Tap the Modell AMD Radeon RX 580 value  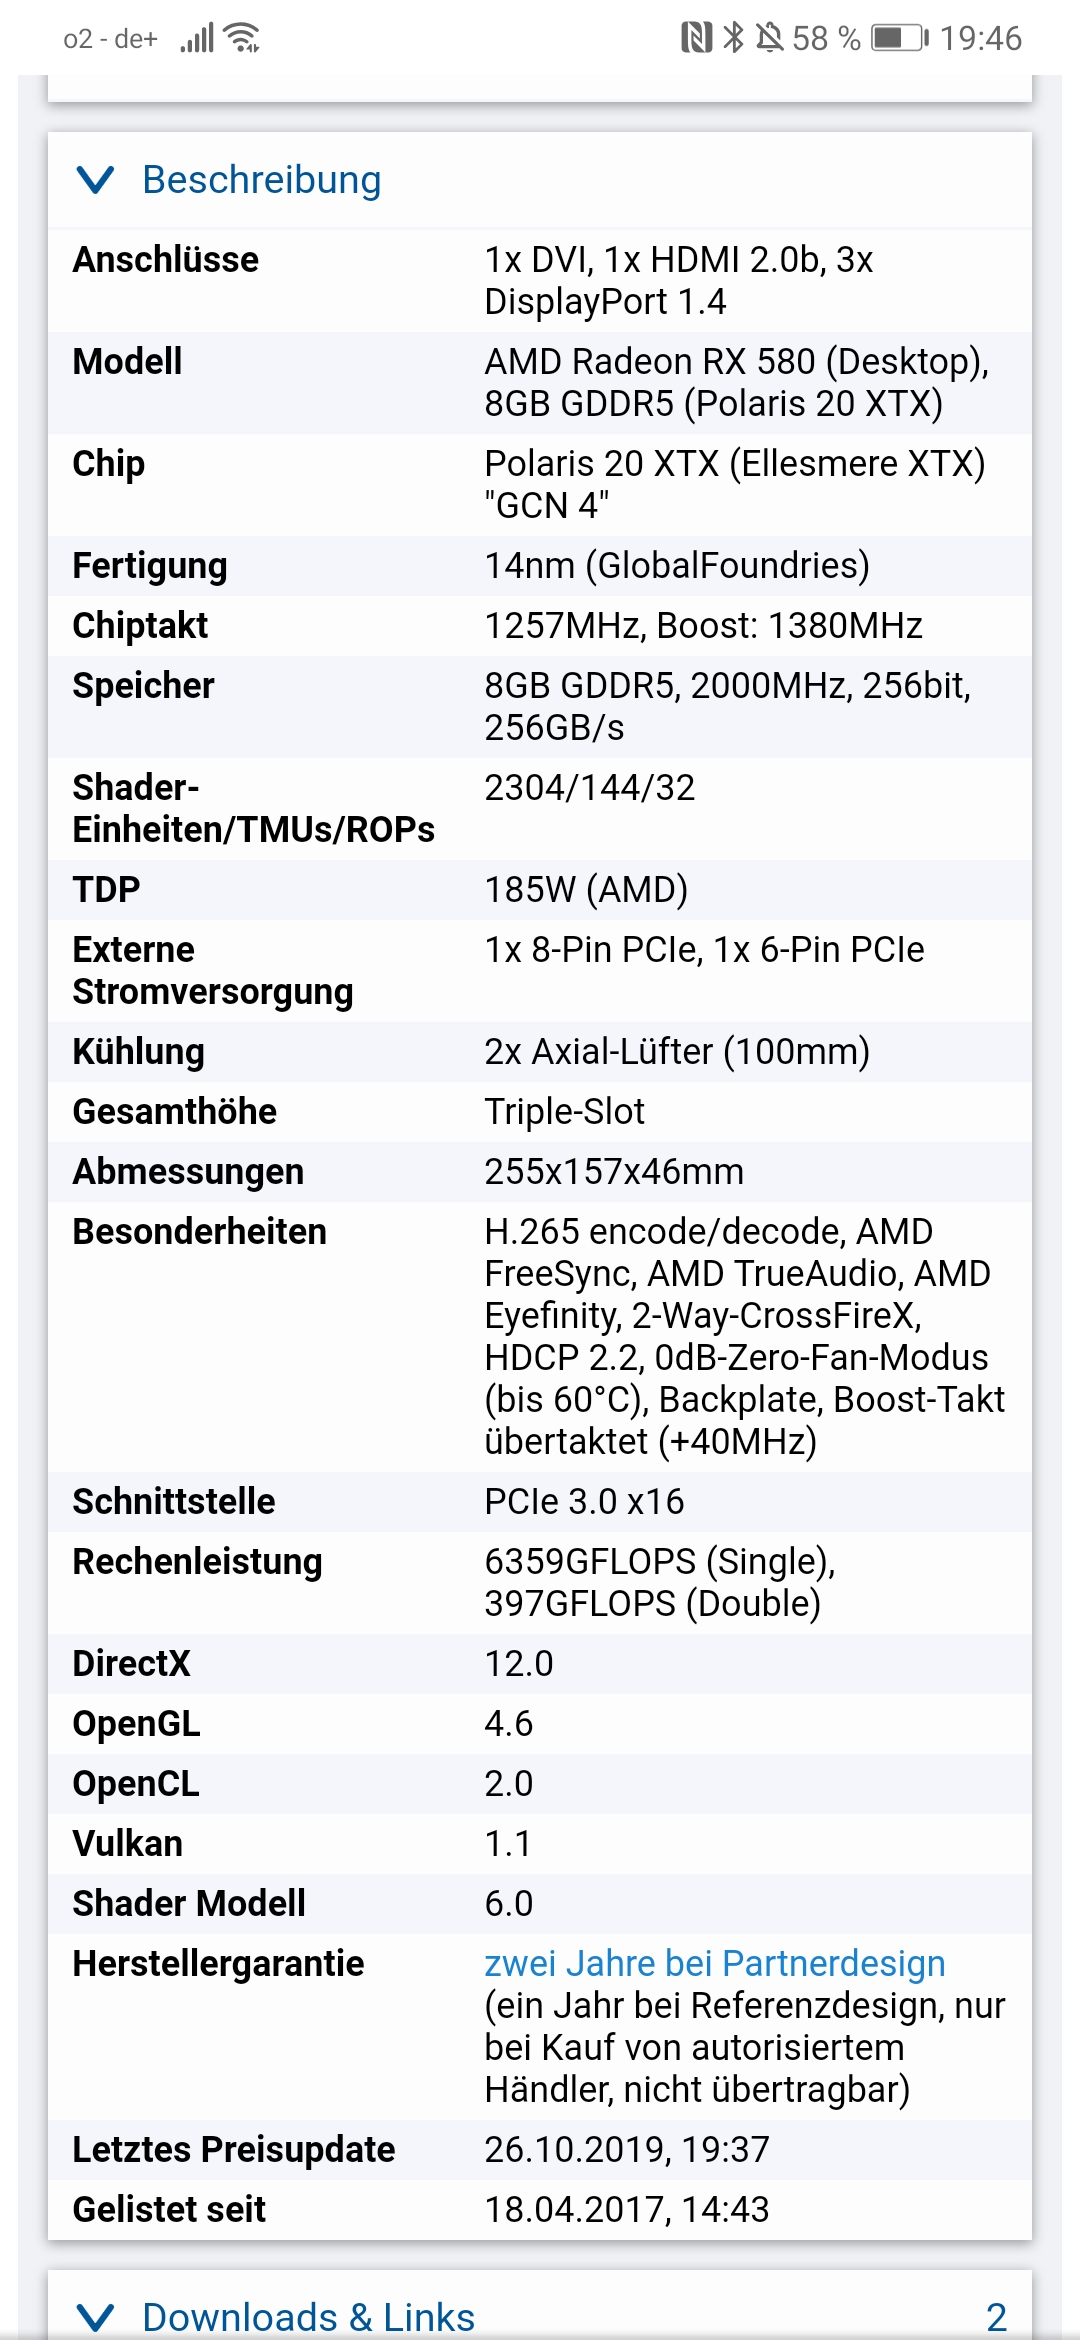click(737, 383)
